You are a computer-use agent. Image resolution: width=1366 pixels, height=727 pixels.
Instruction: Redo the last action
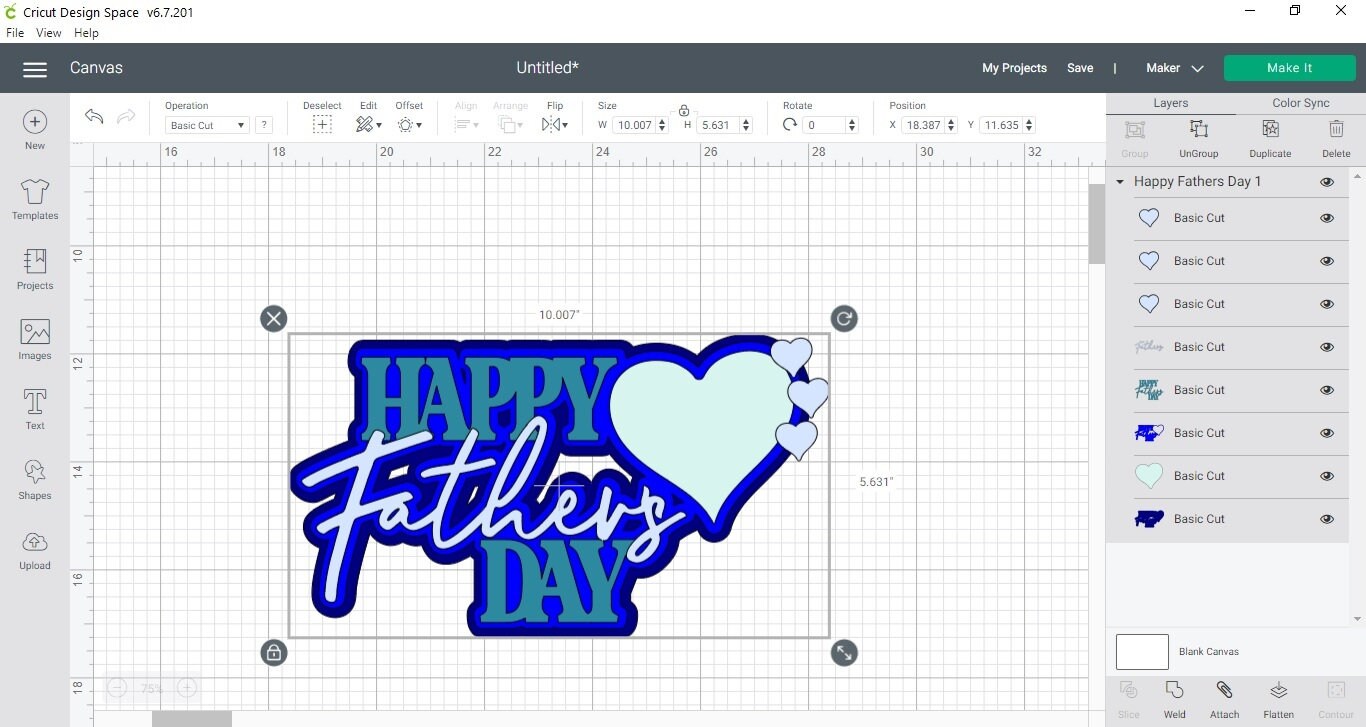coord(126,117)
